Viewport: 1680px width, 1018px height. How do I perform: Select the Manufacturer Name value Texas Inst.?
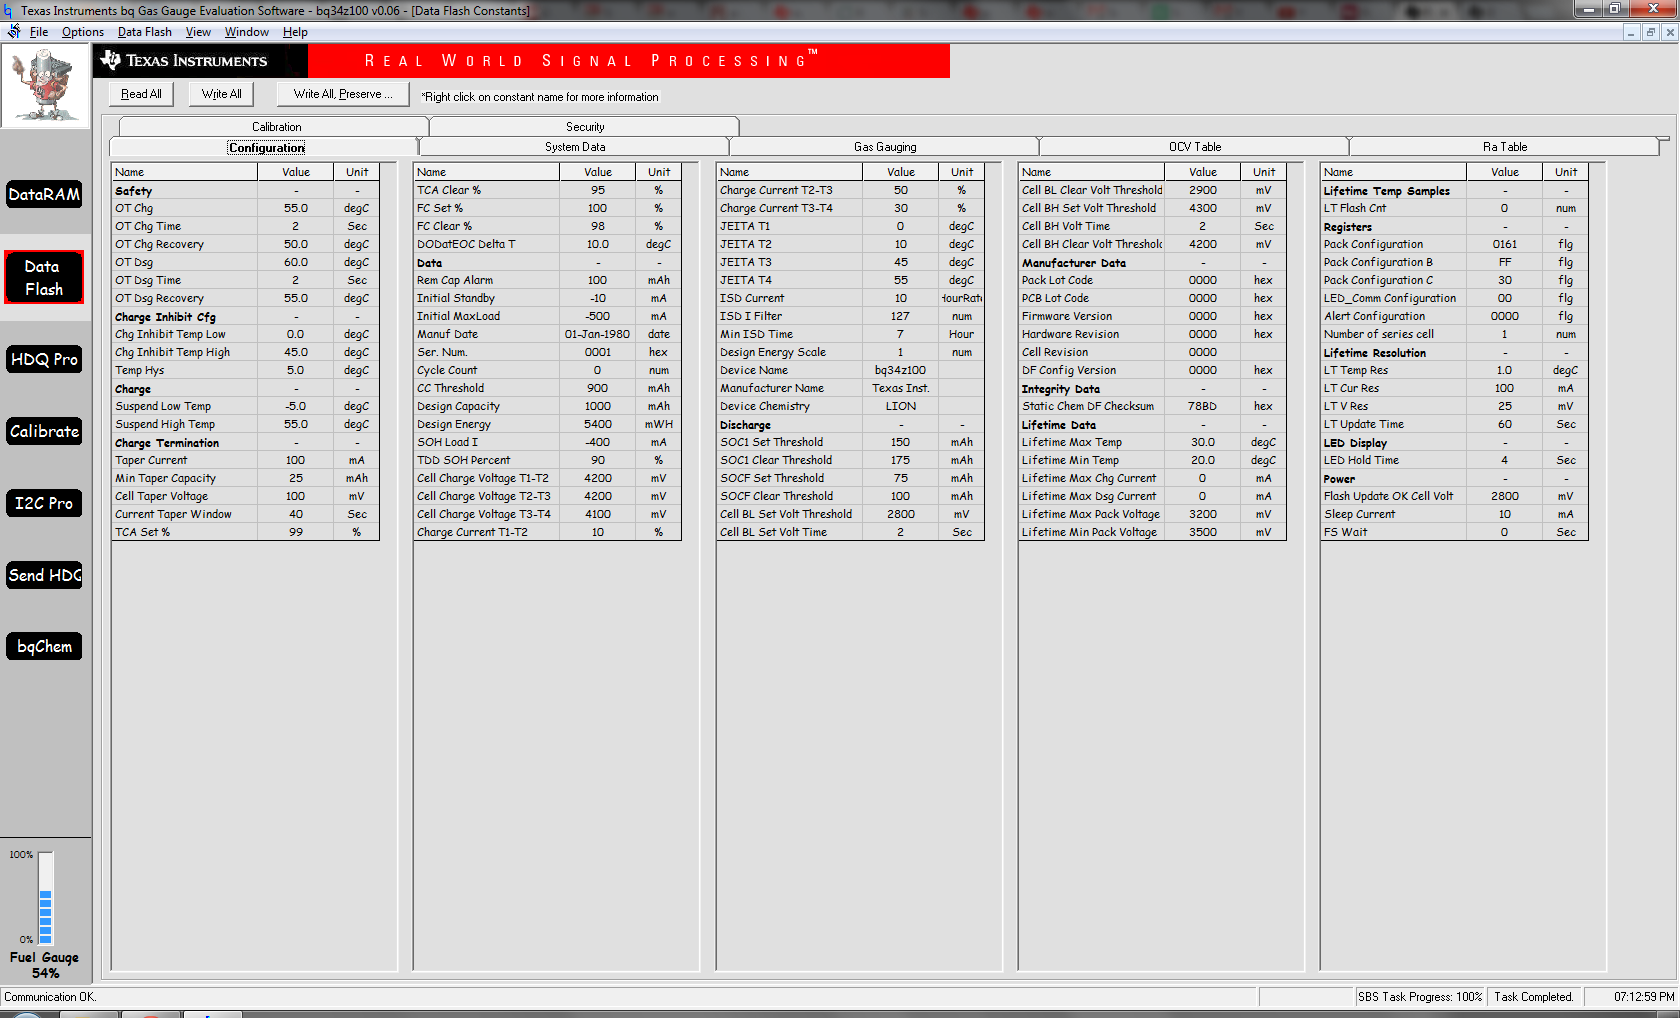click(901, 388)
